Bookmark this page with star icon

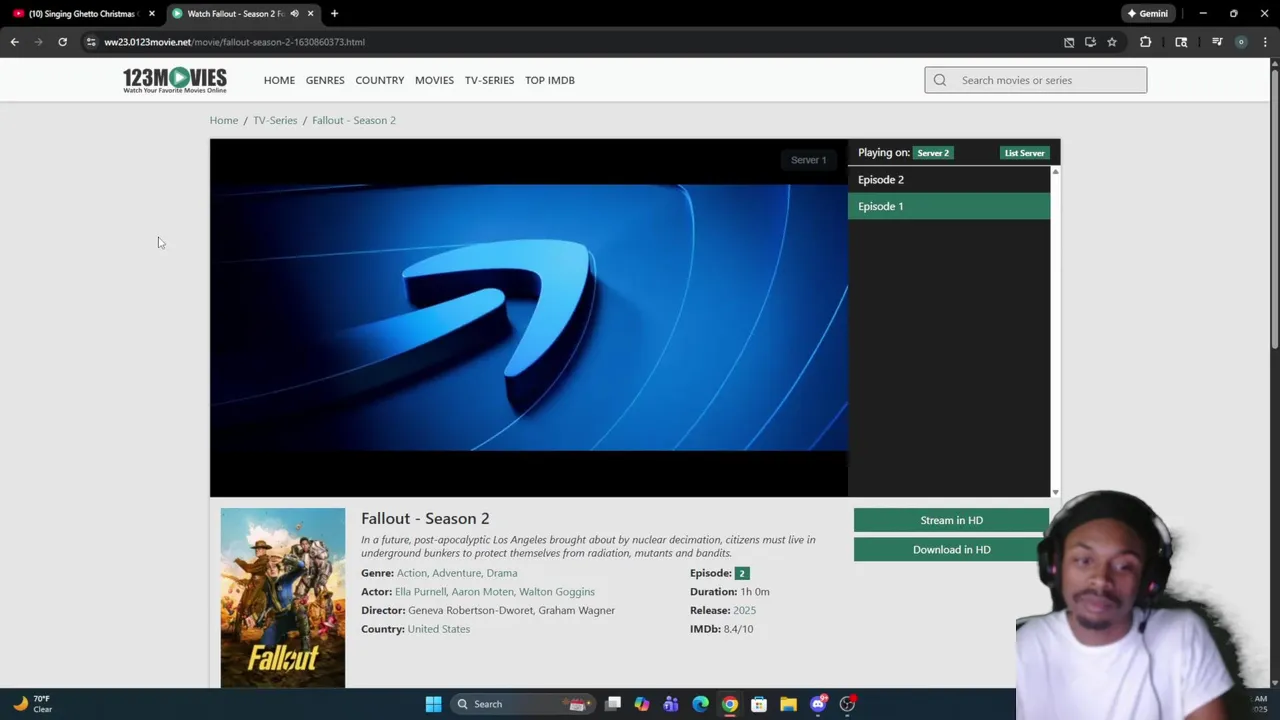1111,42
